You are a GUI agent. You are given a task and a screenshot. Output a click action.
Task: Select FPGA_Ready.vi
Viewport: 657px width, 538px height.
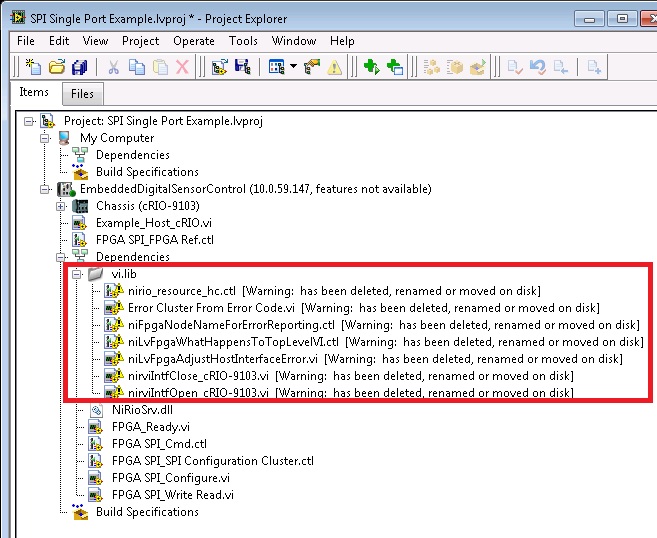coord(150,427)
